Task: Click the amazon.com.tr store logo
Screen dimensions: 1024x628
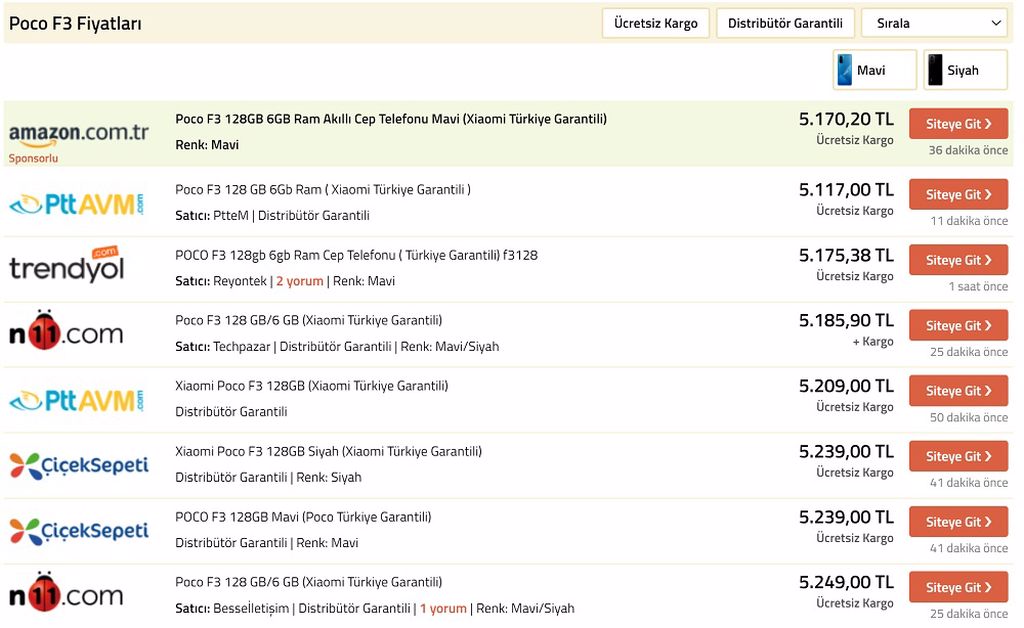Action: tap(79, 133)
